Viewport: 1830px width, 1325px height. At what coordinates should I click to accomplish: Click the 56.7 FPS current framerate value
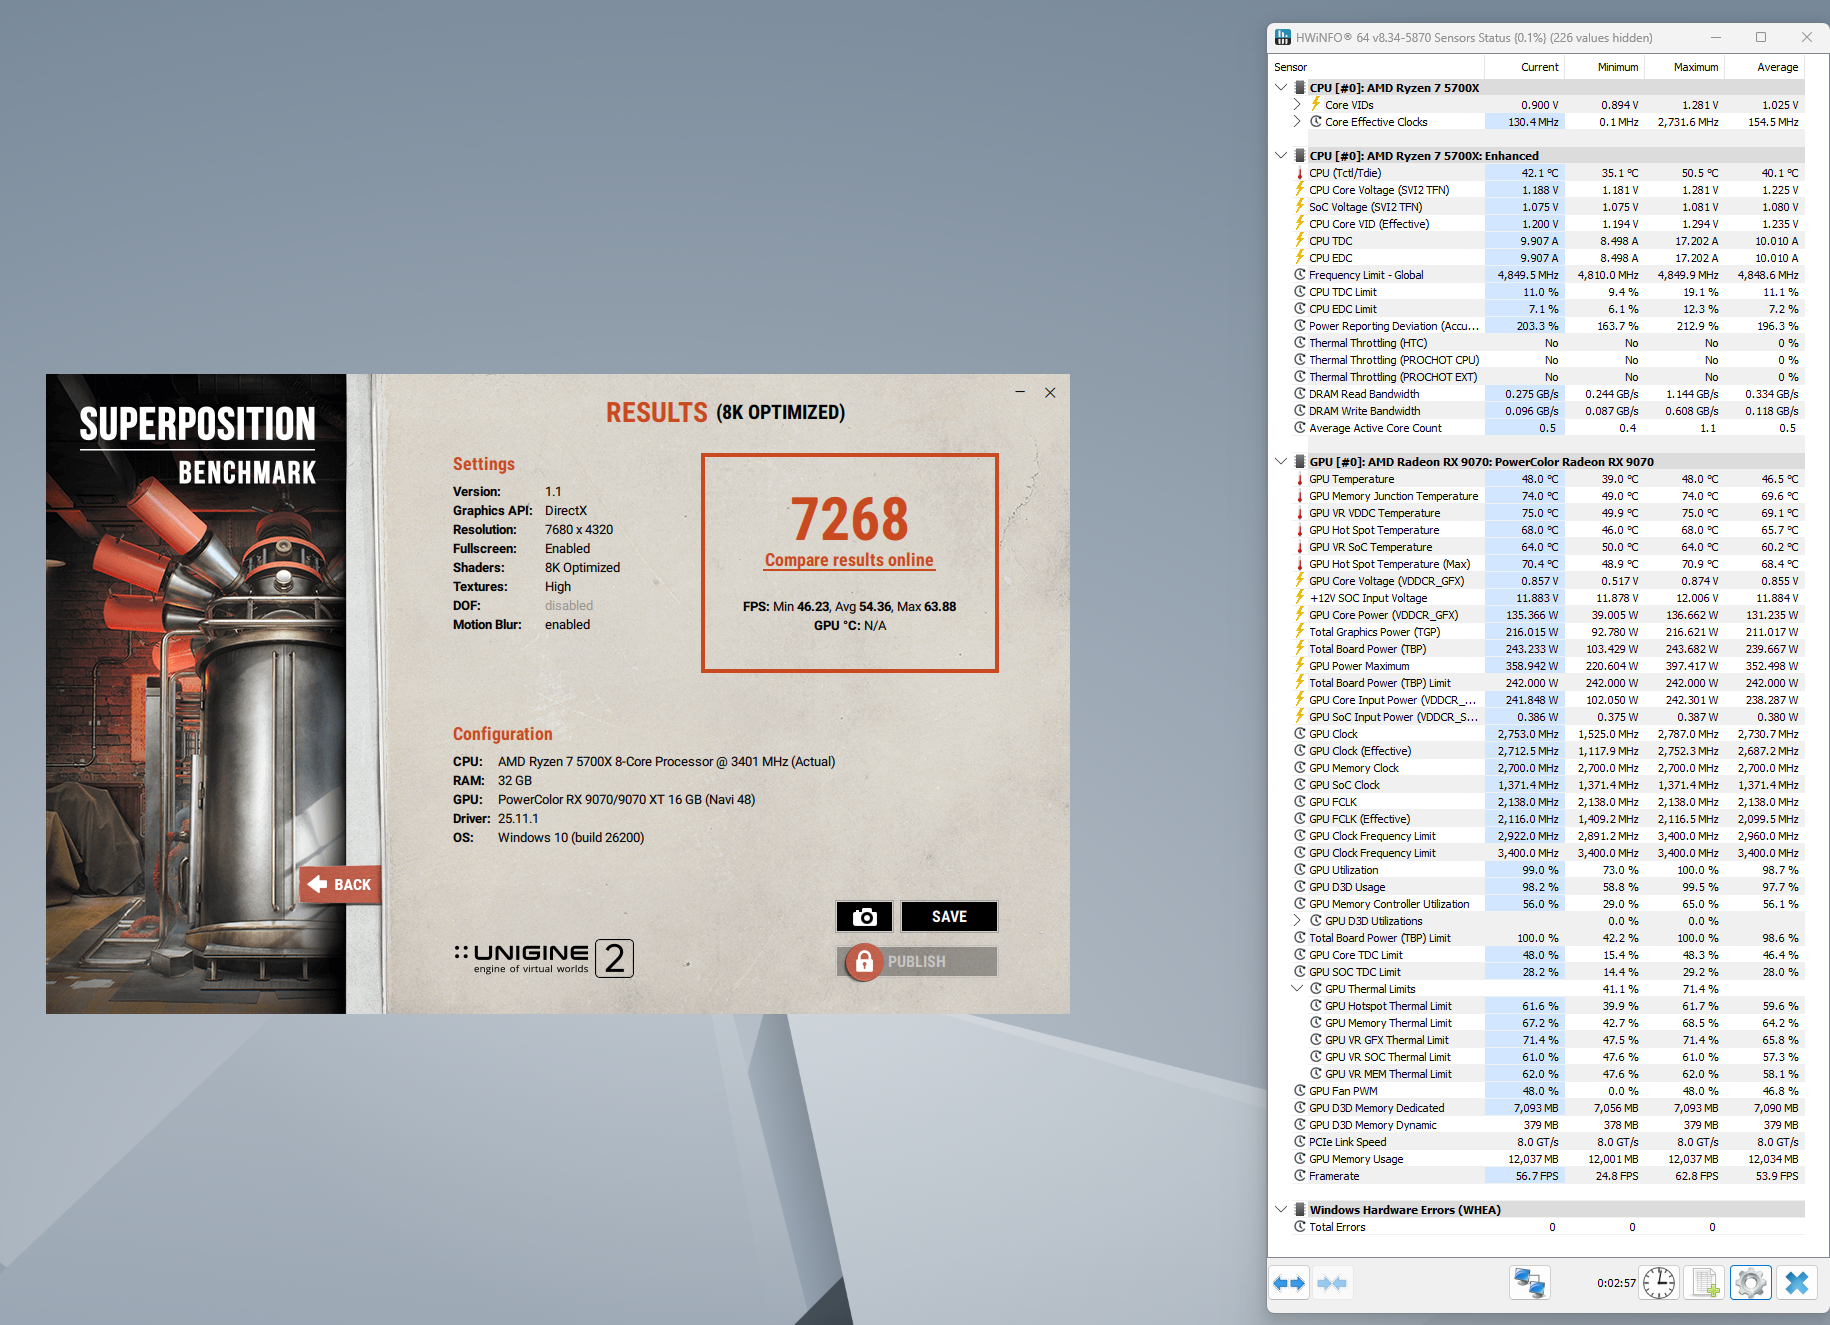[x=1537, y=1176]
